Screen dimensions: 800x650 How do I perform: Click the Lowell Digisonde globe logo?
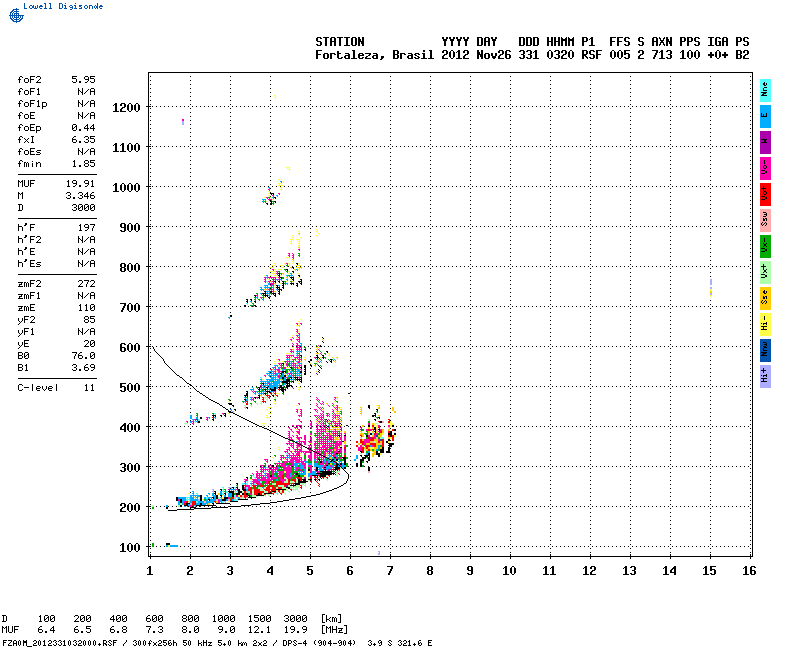click(16, 16)
